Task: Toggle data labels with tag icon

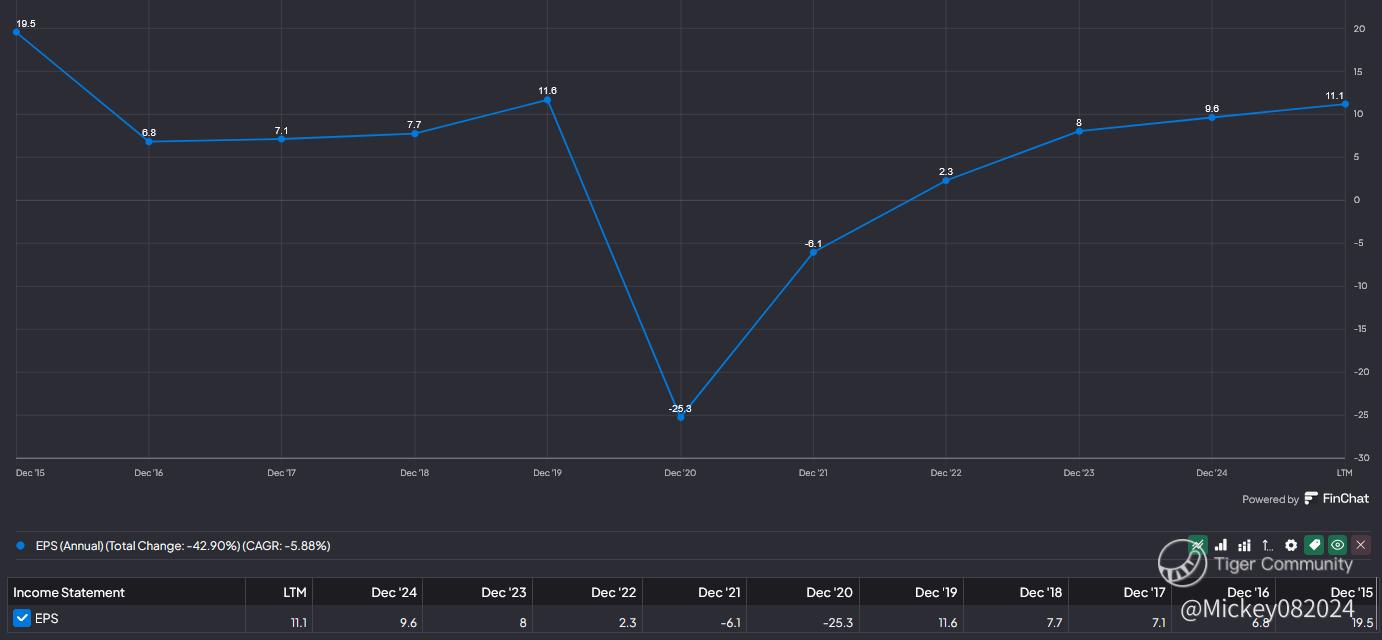Action: tap(1314, 545)
